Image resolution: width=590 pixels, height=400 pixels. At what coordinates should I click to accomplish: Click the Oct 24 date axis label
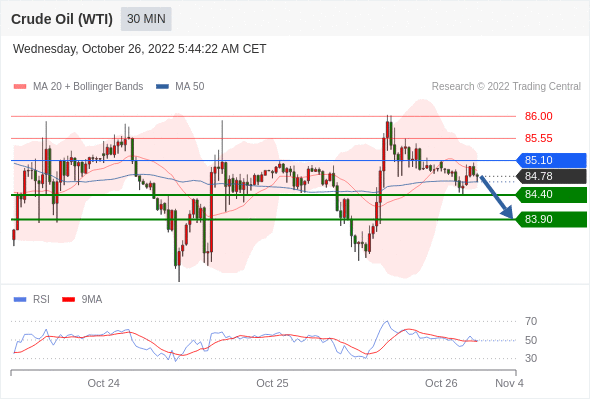click(x=103, y=383)
